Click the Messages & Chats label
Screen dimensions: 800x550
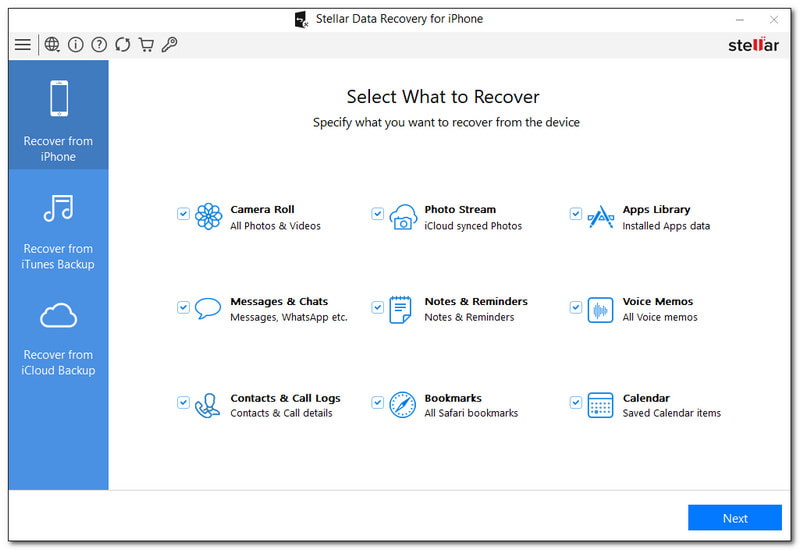pyautogui.click(x=279, y=302)
